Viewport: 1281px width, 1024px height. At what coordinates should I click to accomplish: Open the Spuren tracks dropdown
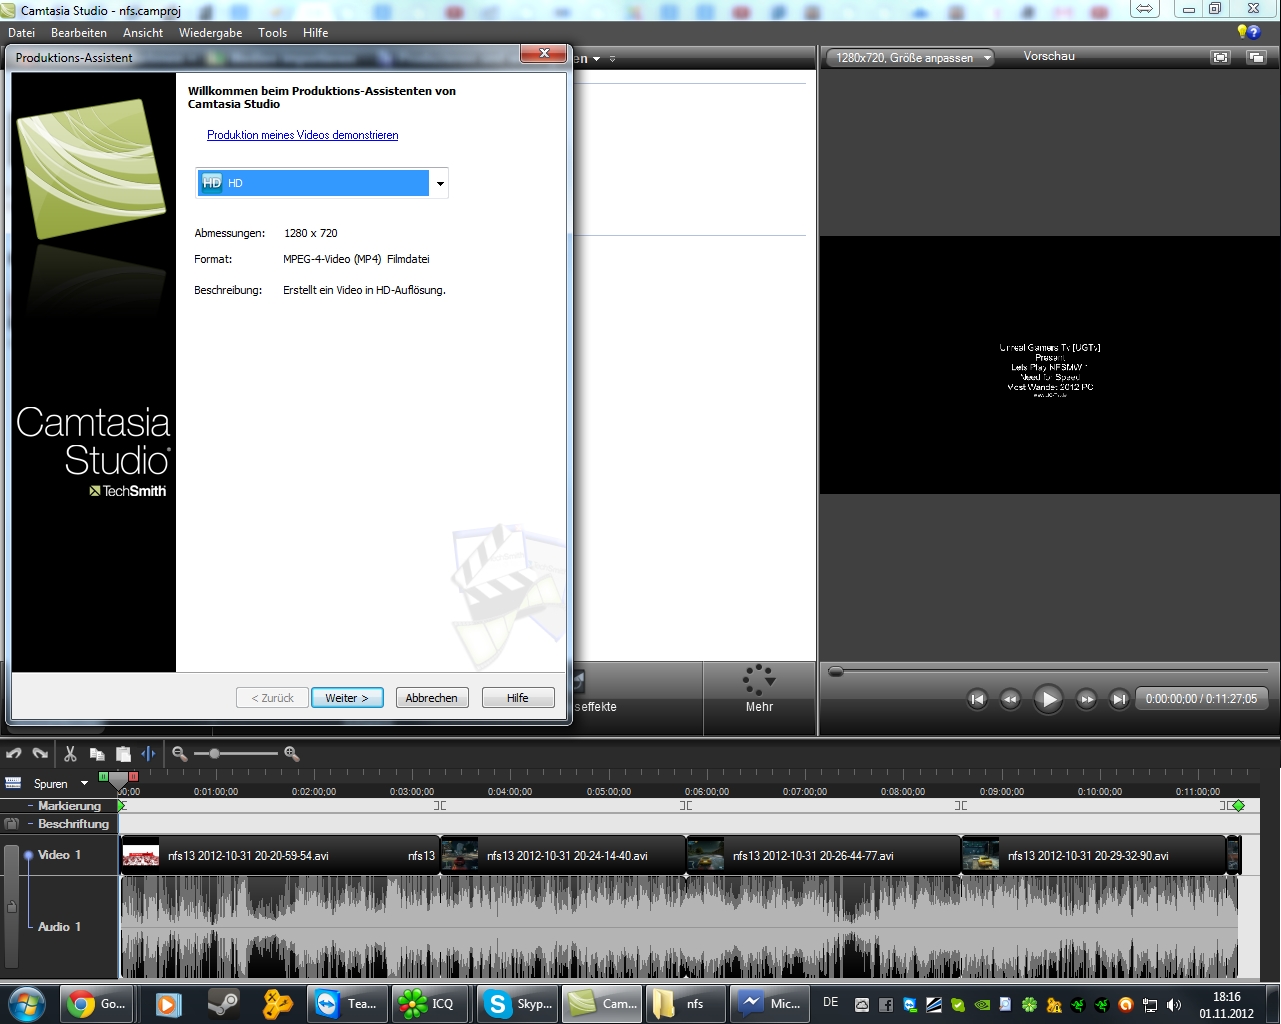[84, 783]
